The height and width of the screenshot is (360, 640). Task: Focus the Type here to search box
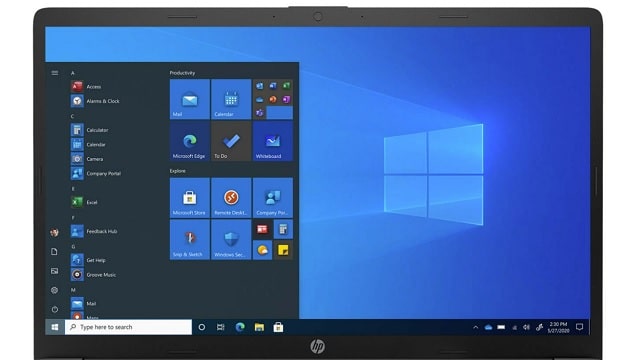(128, 327)
